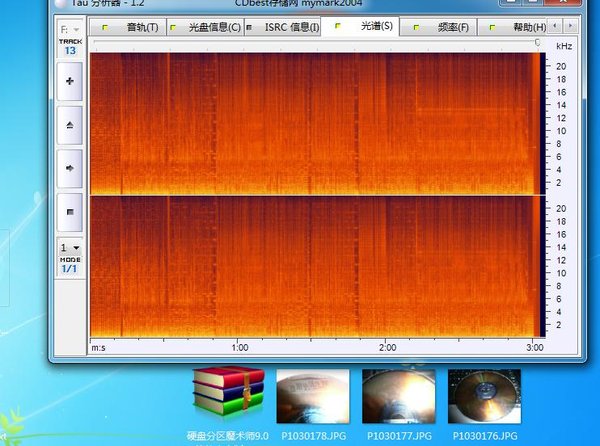Click the right arrow play button
Screen dimensions: 600x446
[x=70, y=168]
